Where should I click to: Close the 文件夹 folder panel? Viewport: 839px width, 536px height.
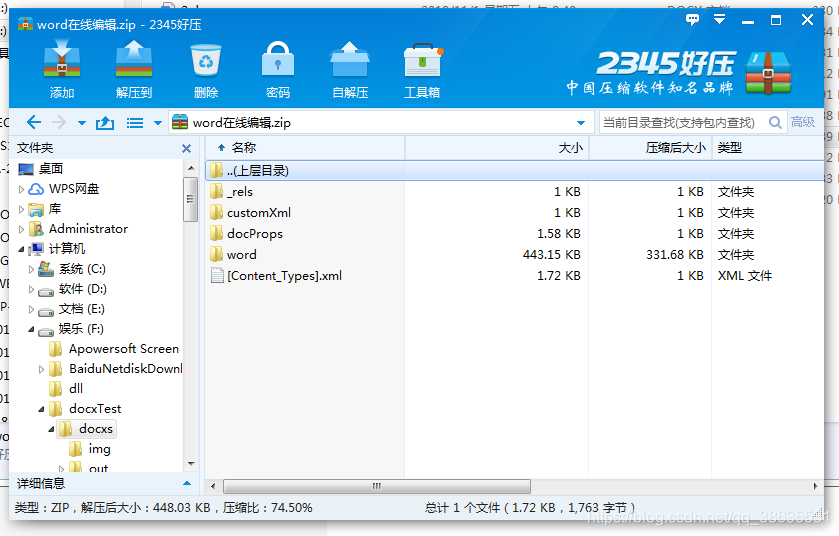[186, 148]
